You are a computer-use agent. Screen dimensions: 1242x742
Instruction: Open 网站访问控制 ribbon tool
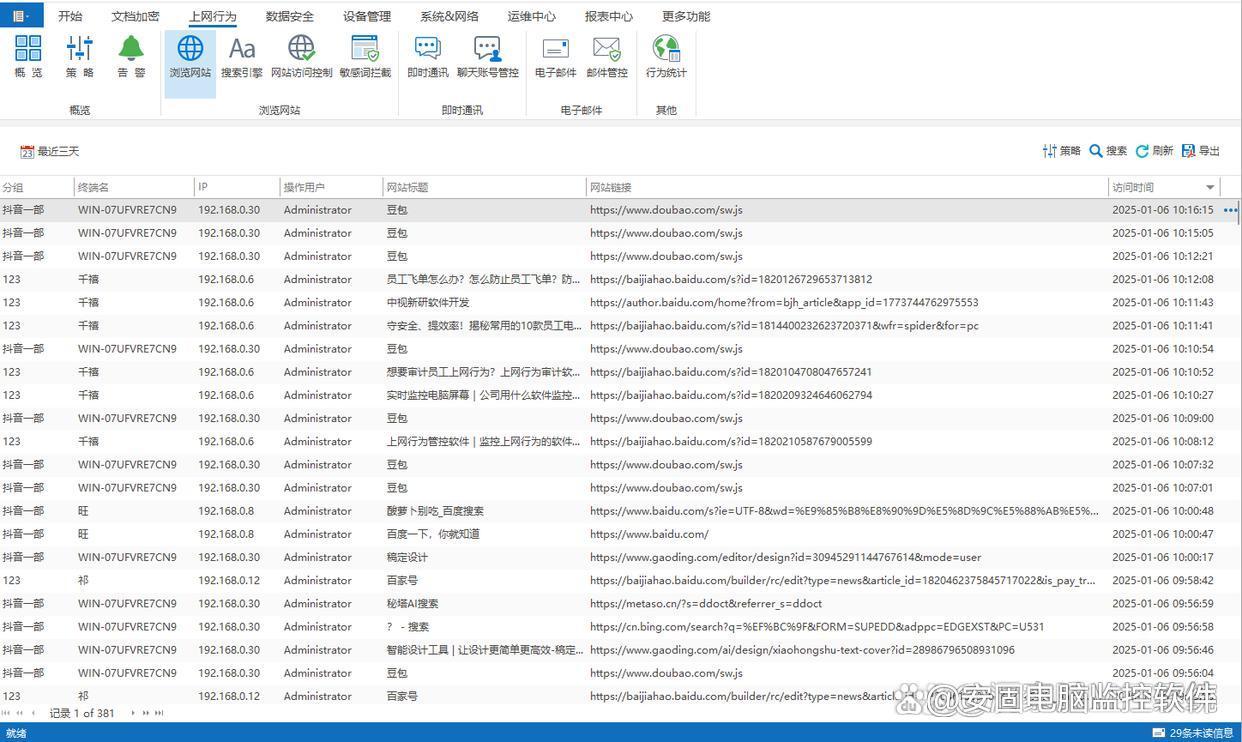click(x=301, y=56)
